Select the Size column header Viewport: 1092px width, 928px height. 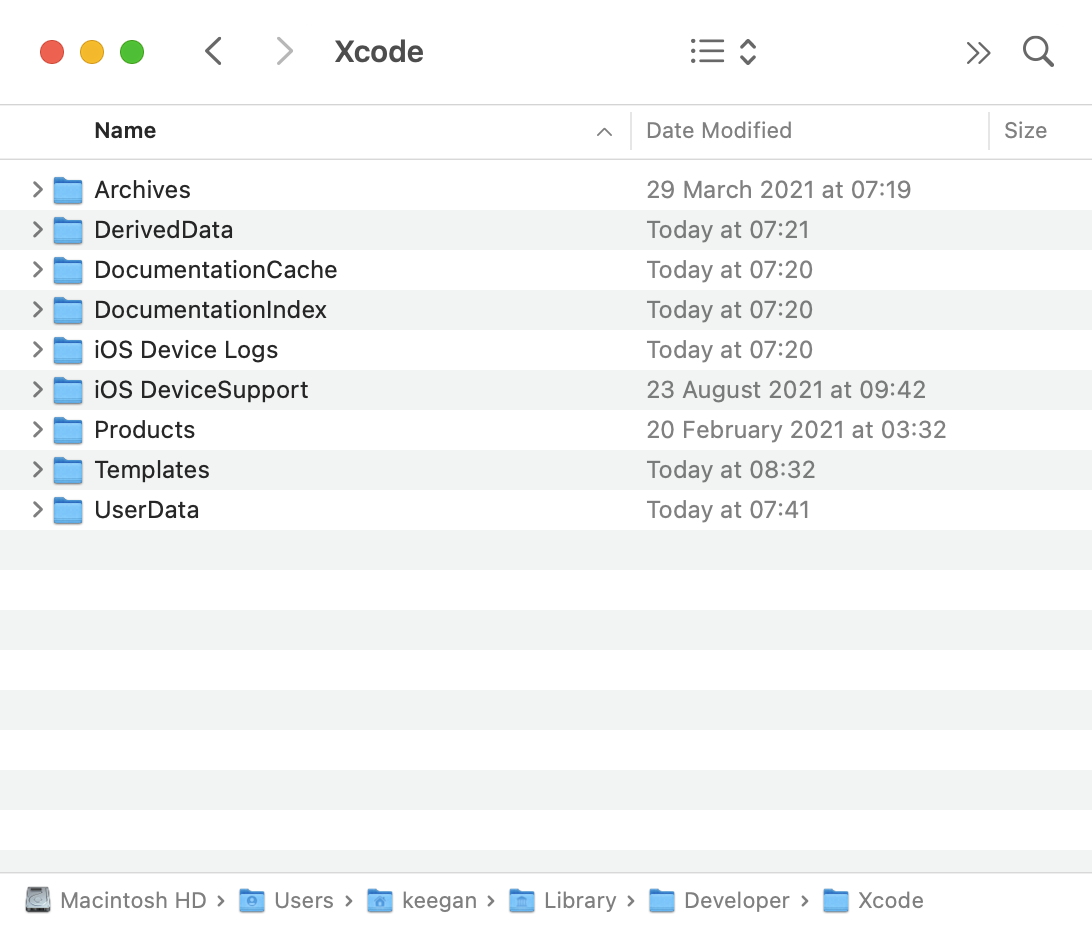[1026, 131]
